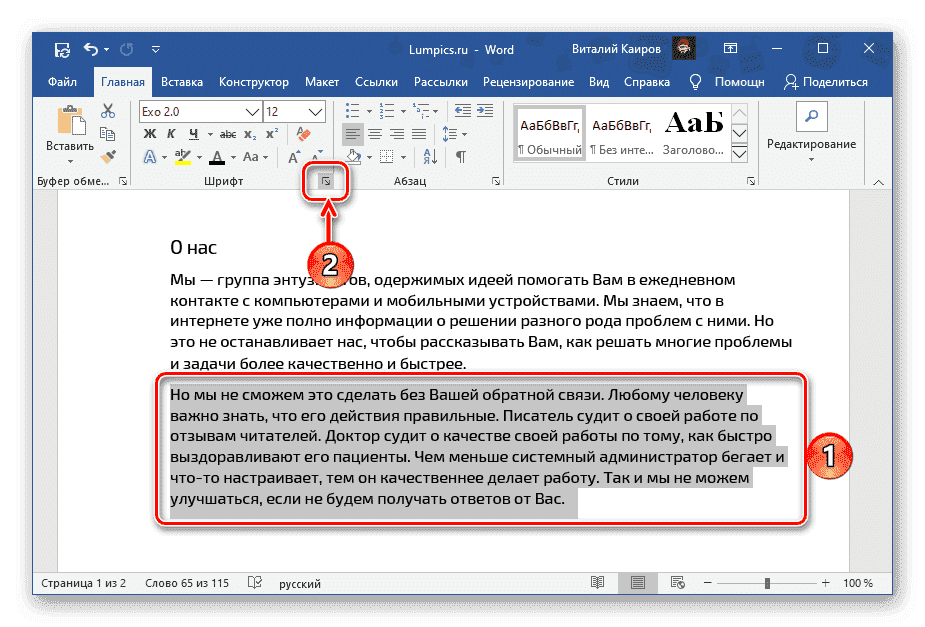
Task: Apply italic formatting with the К icon
Action: click(170, 133)
